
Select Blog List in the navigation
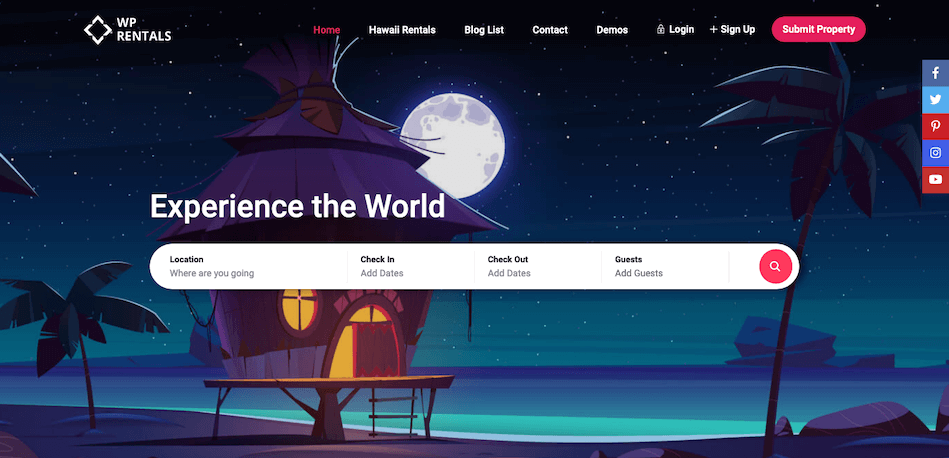[484, 30]
